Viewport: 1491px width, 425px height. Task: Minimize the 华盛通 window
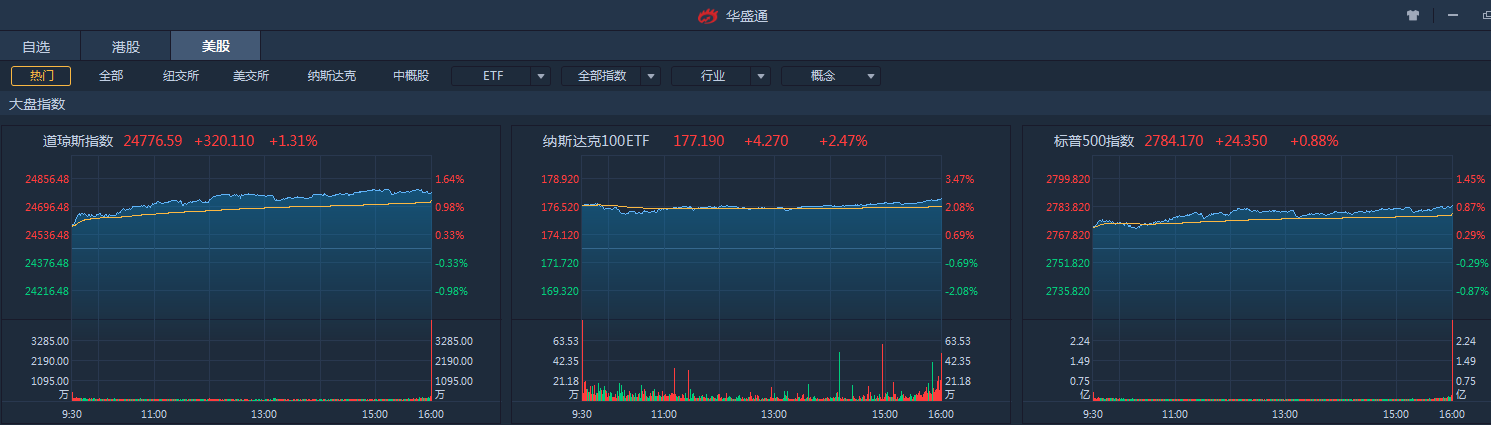1452,15
